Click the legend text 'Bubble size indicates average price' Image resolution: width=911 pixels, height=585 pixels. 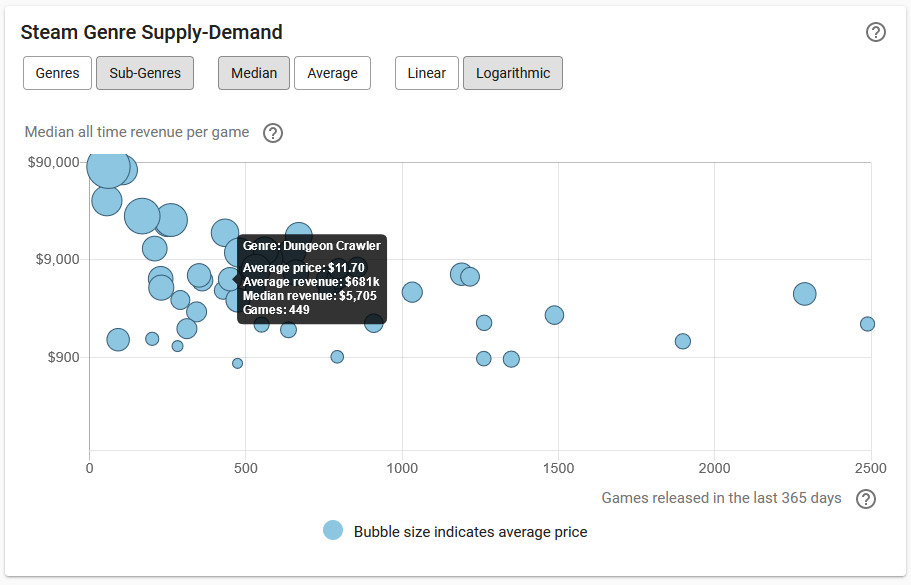click(x=470, y=532)
